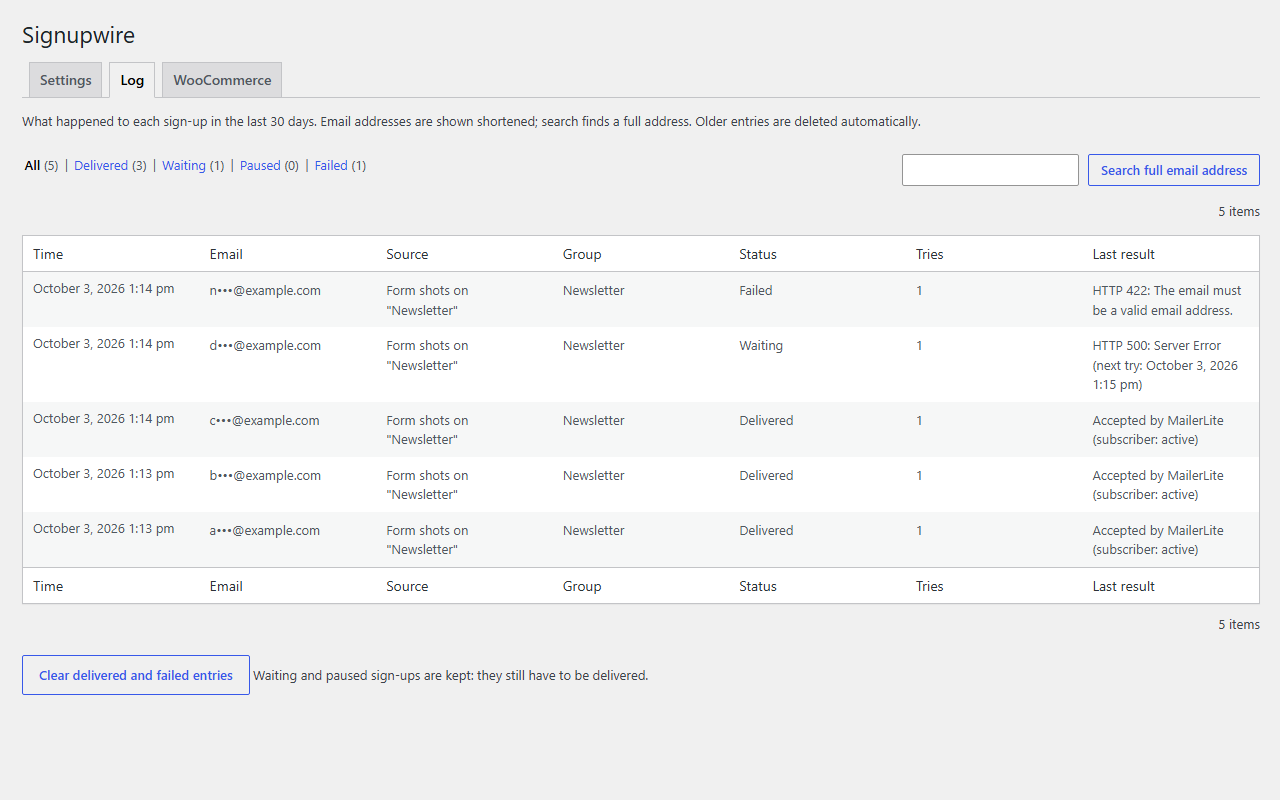Image resolution: width=1280 pixels, height=800 pixels.
Task: Filter the log by Failed
Action: click(331, 166)
